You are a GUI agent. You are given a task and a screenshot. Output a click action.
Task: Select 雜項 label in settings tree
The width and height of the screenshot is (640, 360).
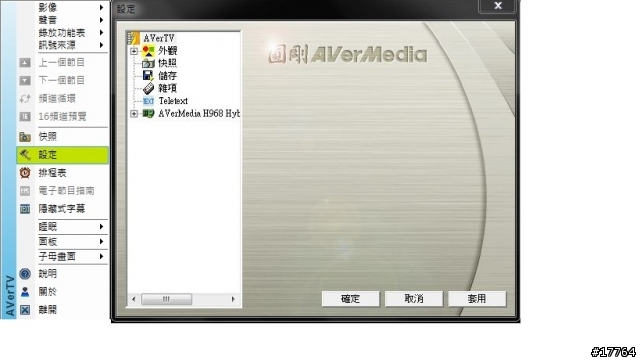(x=167, y=88)
